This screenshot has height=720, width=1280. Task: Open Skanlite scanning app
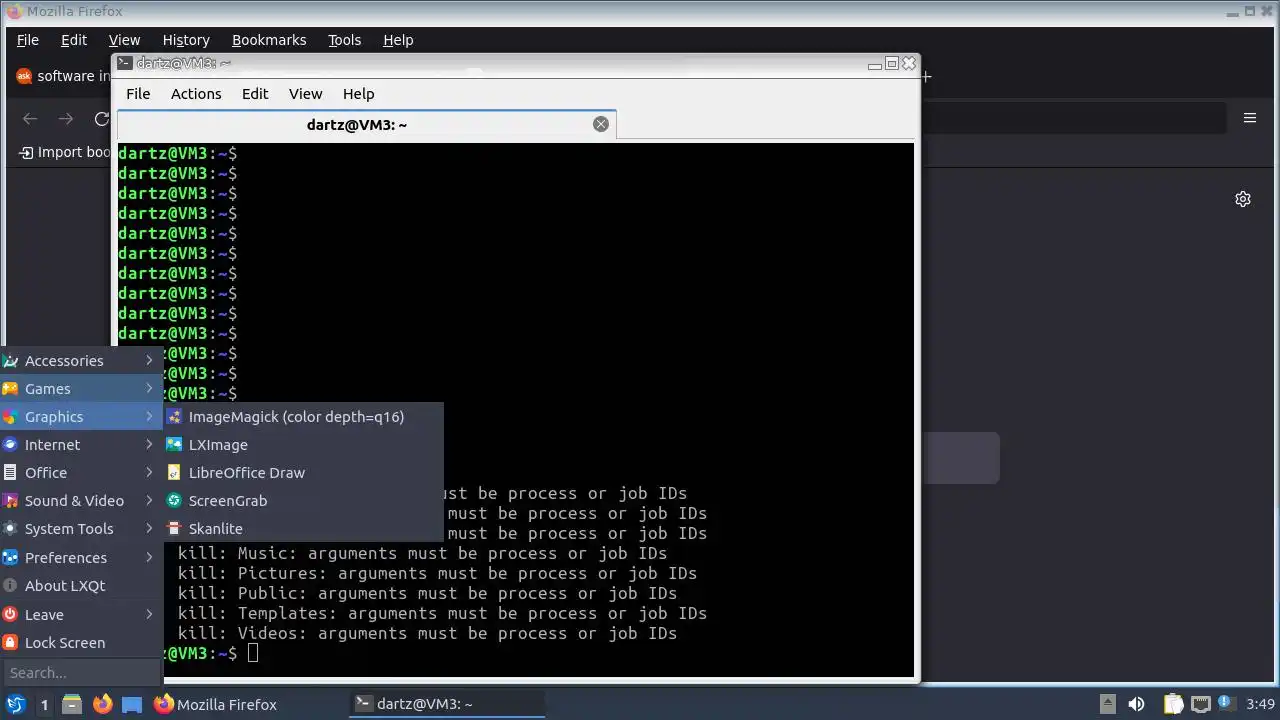point(303,529)
